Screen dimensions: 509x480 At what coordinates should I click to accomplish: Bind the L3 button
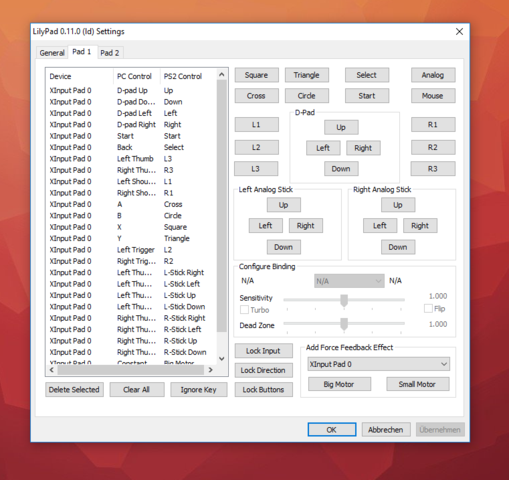coord(256,169)
